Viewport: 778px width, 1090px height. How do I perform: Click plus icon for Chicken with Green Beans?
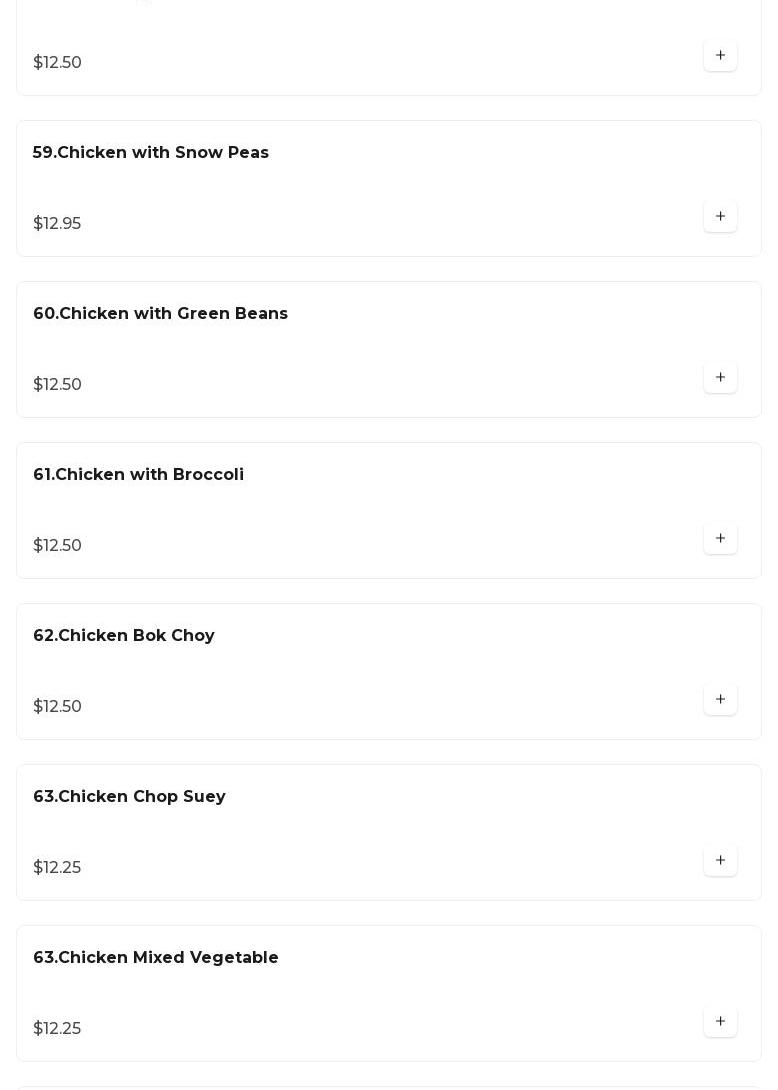[720, 378]
